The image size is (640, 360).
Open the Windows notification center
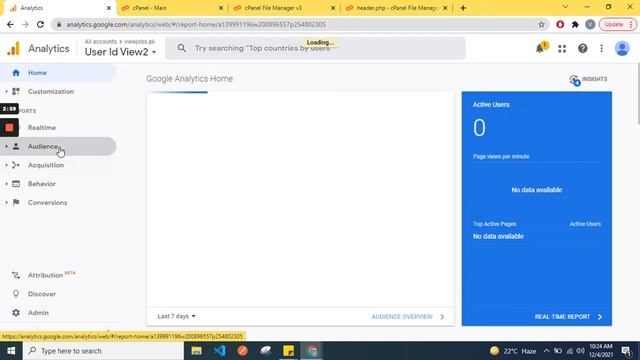tap(627, 351)
